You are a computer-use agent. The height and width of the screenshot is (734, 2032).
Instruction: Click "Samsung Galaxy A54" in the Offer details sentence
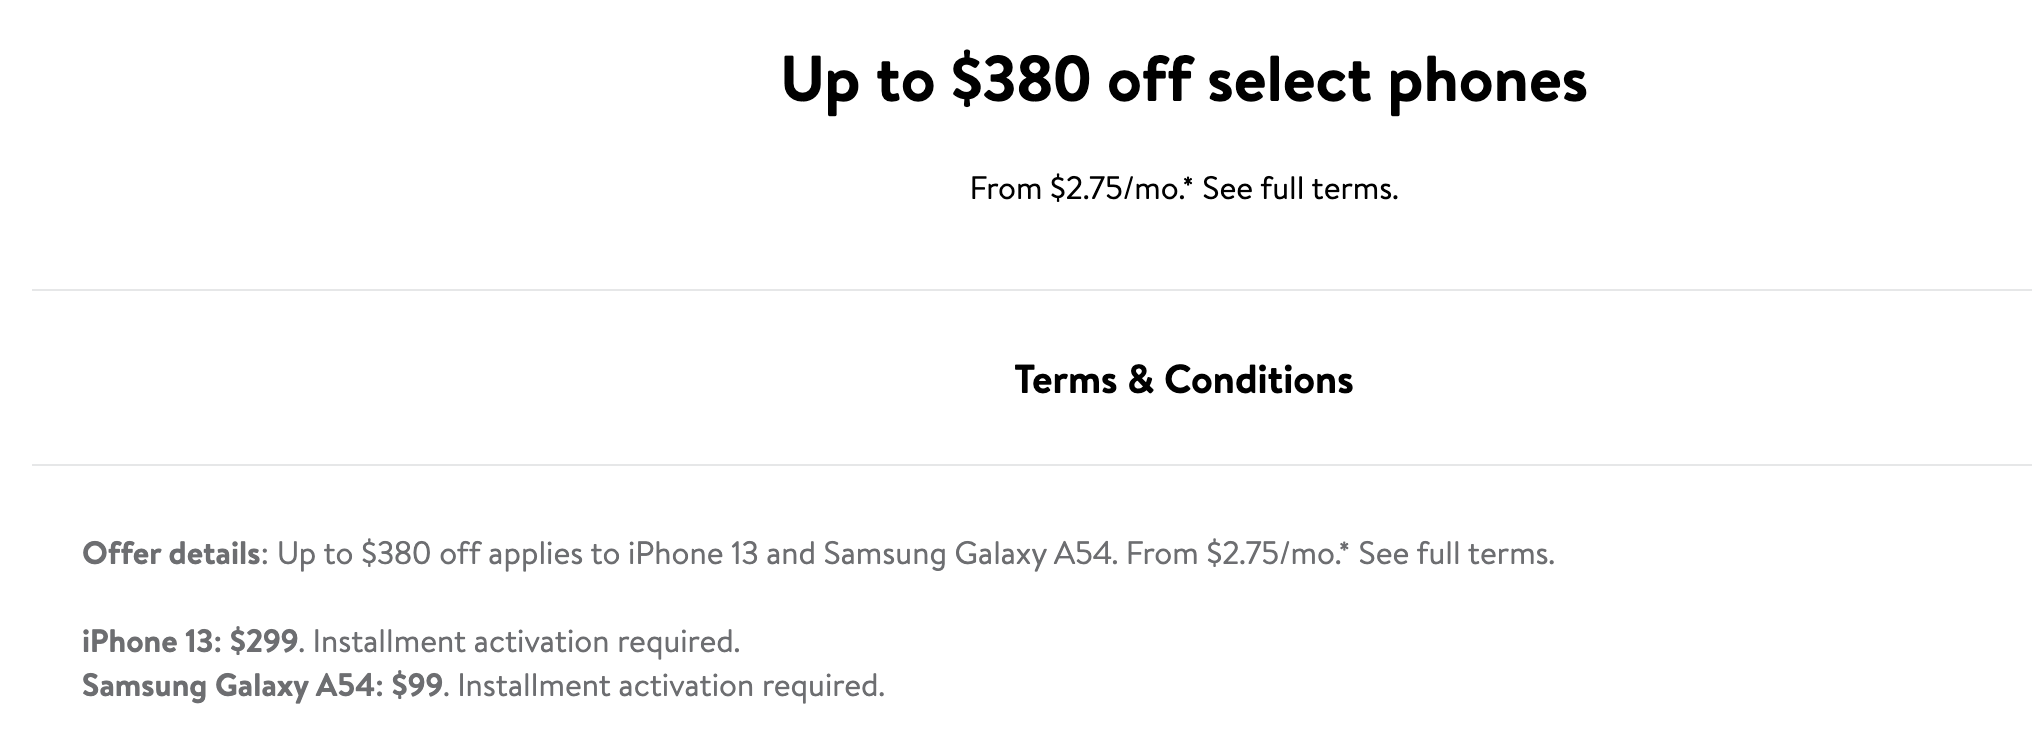coord(968,553)
